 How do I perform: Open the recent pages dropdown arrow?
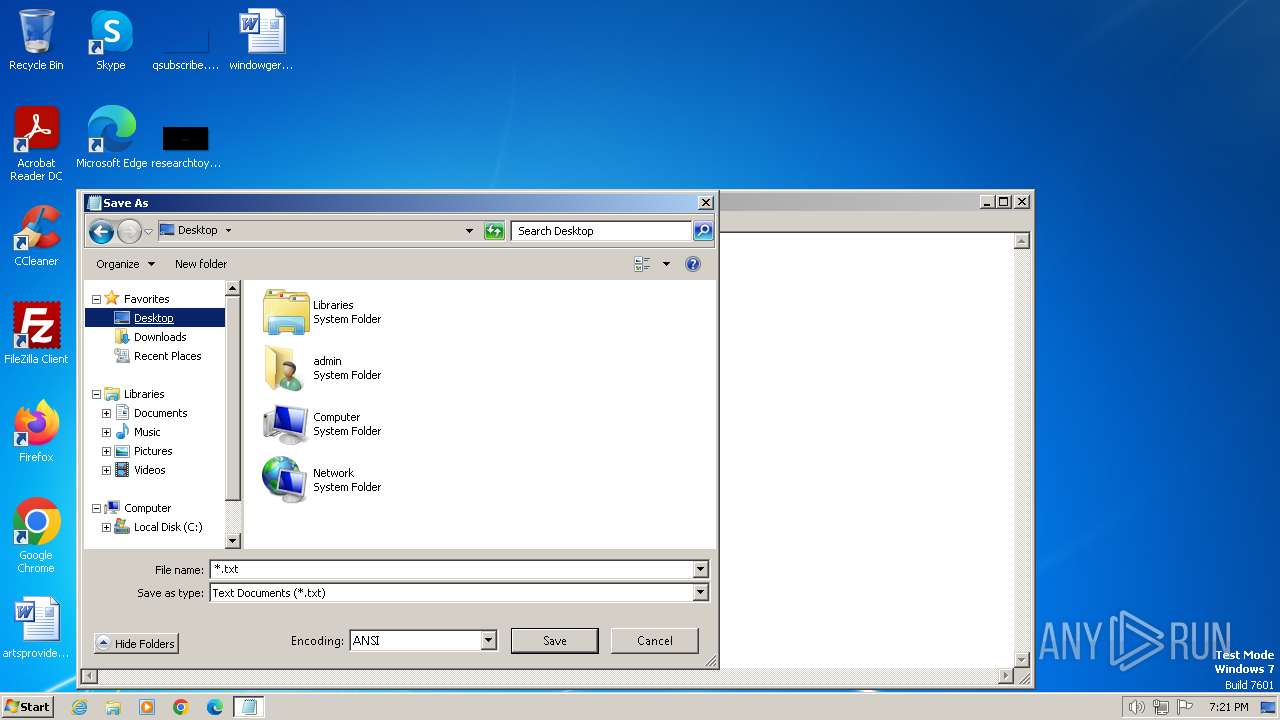[x=149, y=232]
